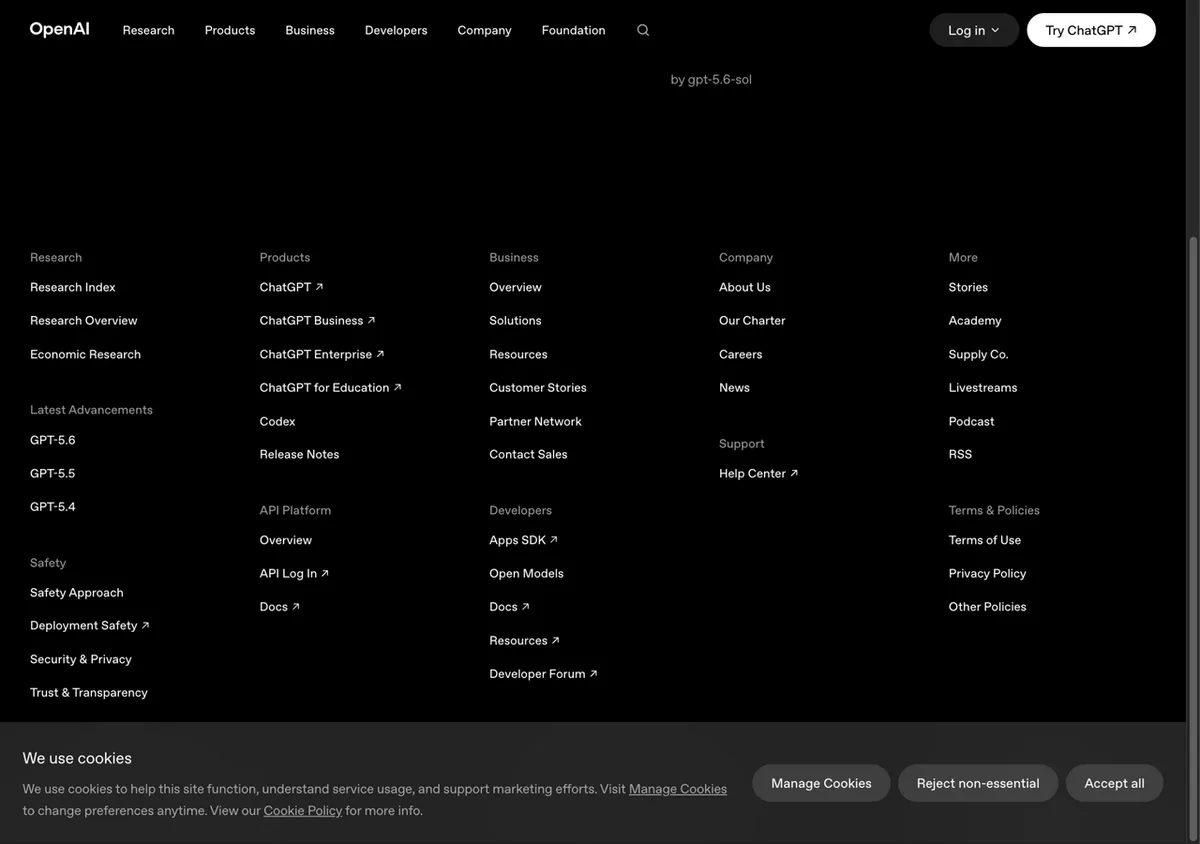The height and width of the screenshot is (844, 1200).
Task: Click the Manage Cookies button
Action: click(821, 783)
